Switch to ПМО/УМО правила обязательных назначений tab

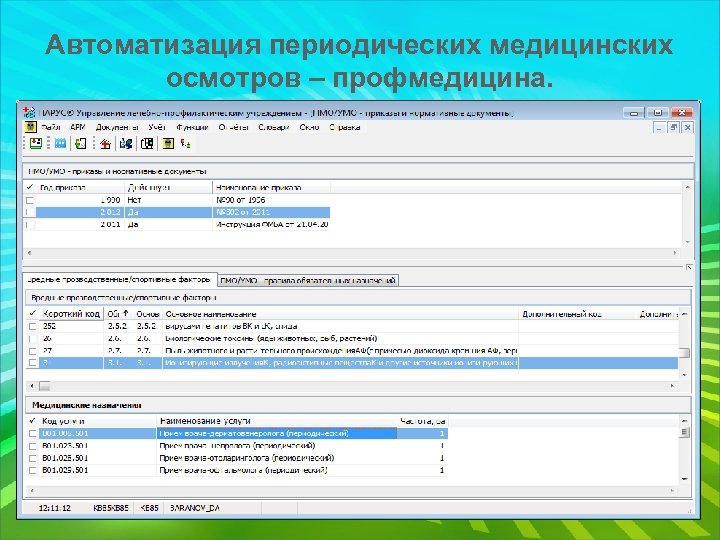308,280
